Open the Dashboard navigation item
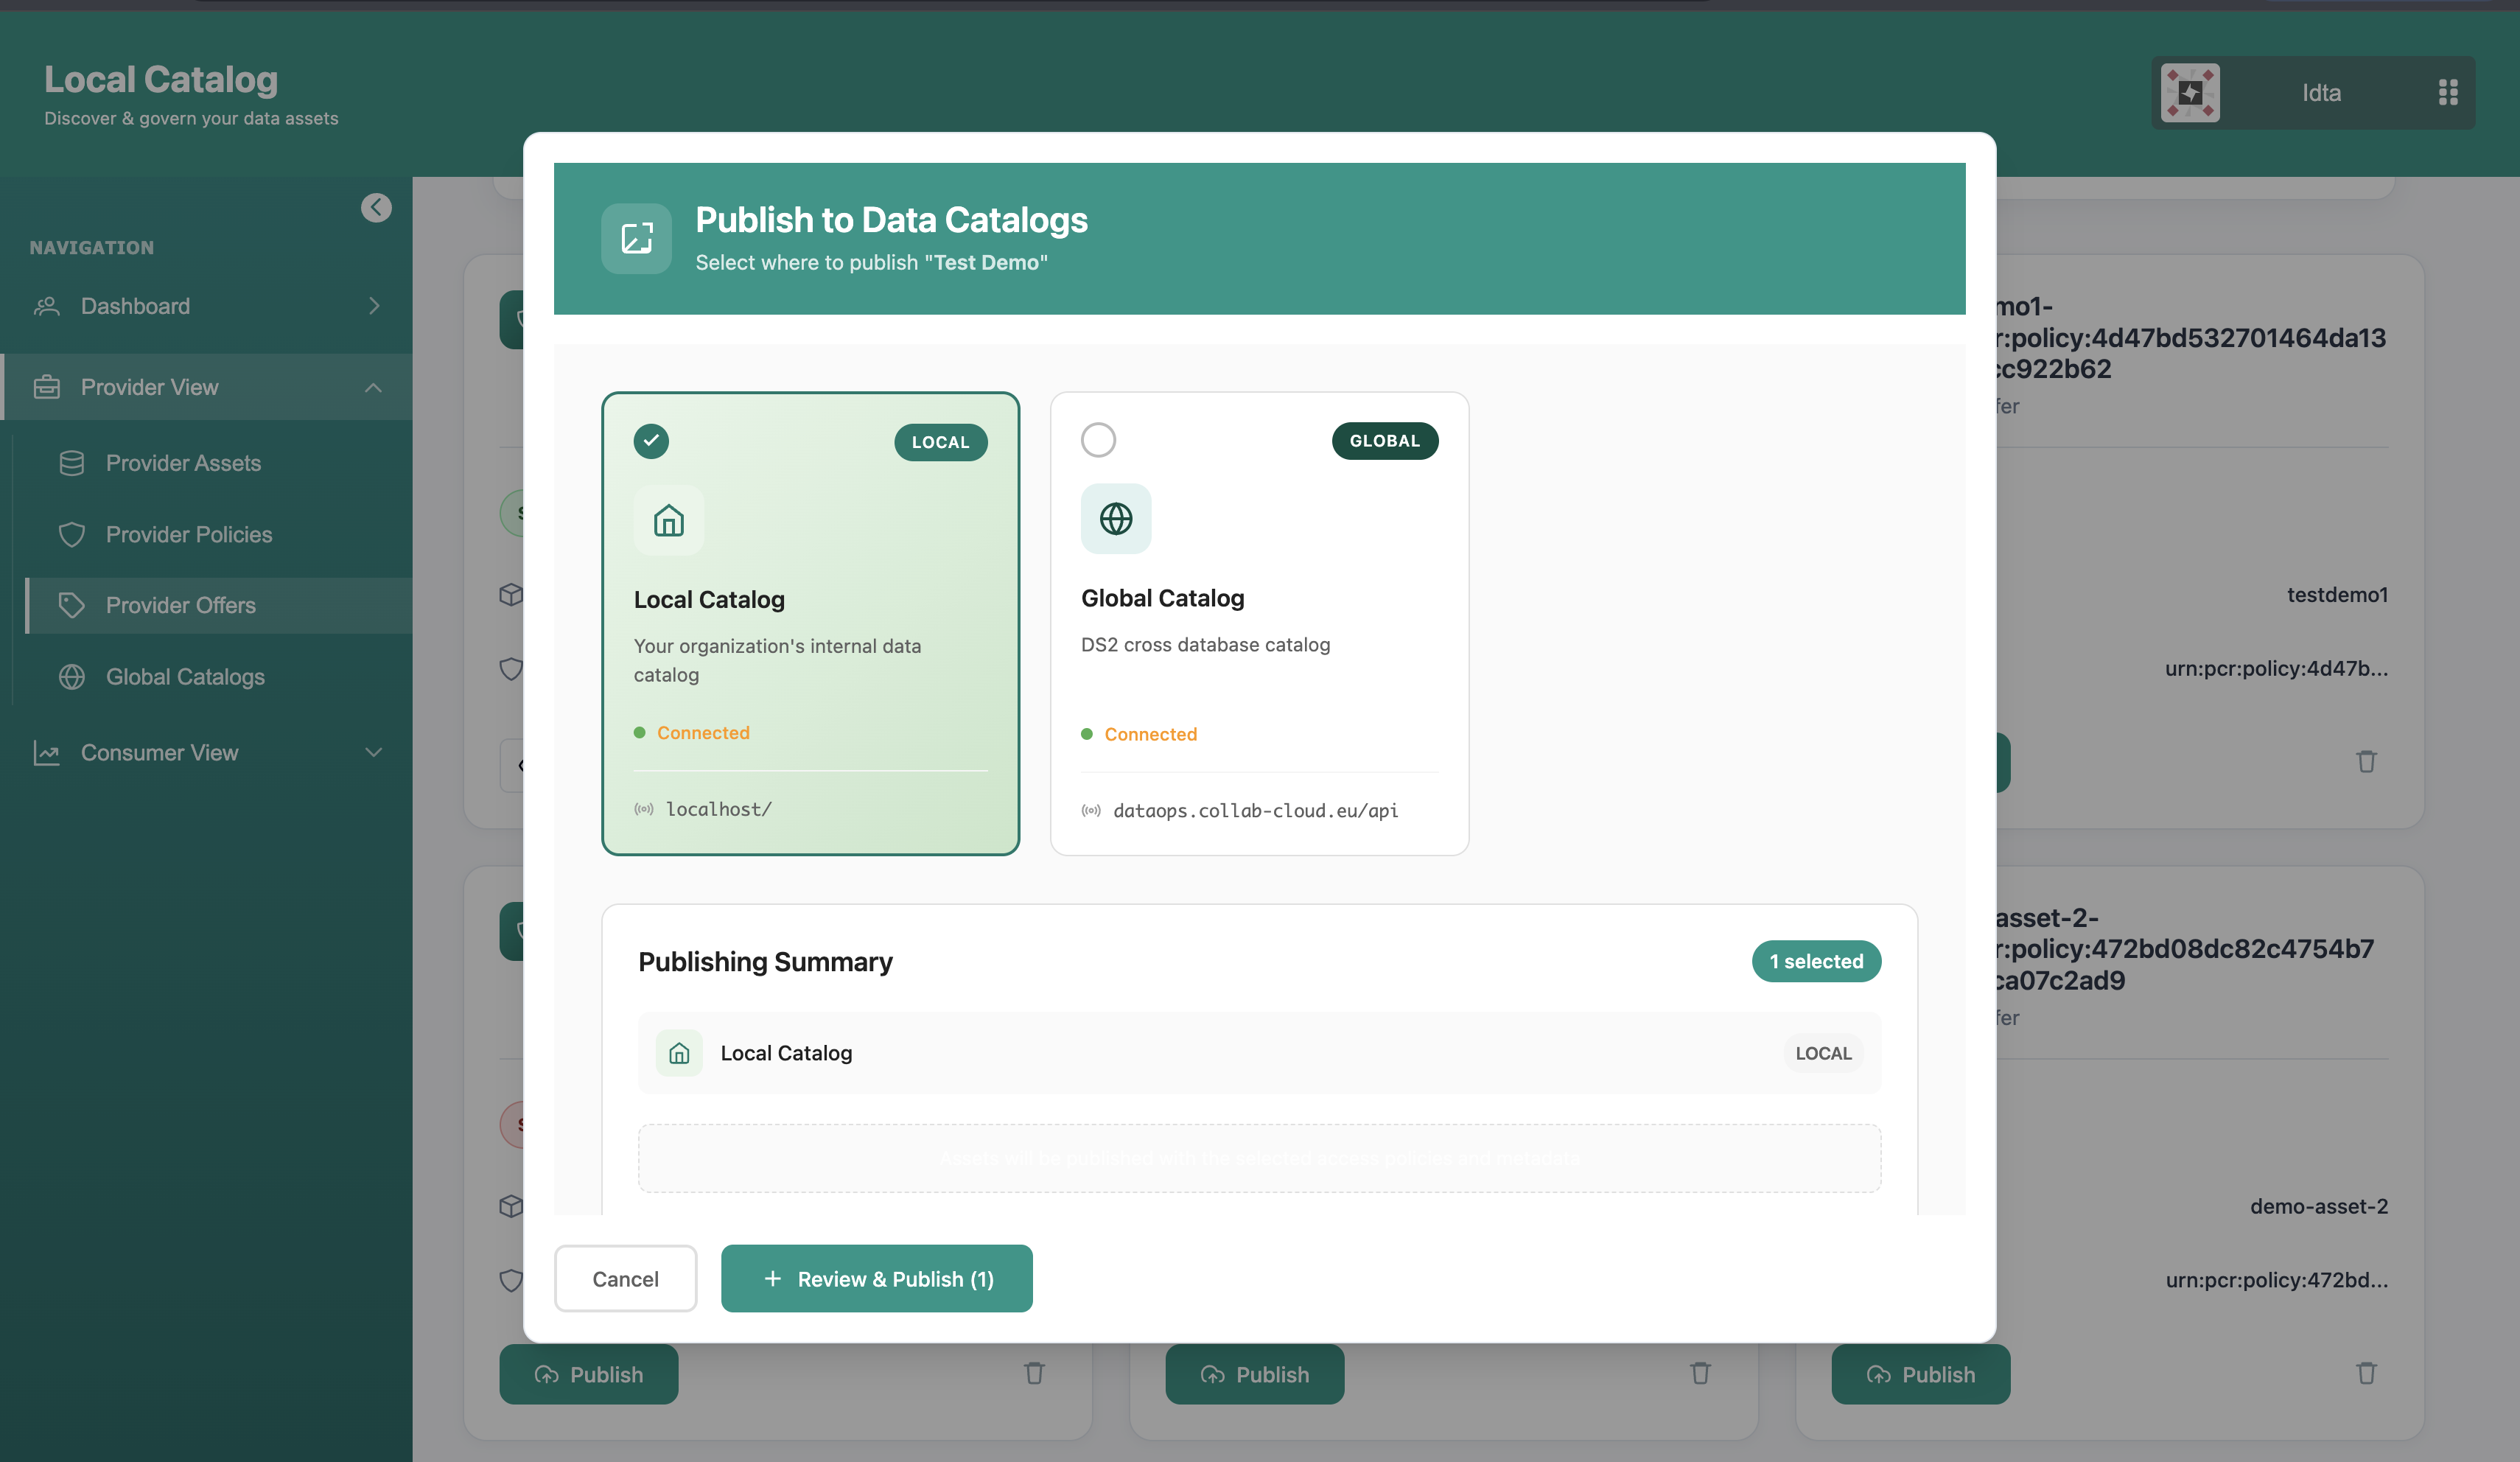 click(206, 306)
